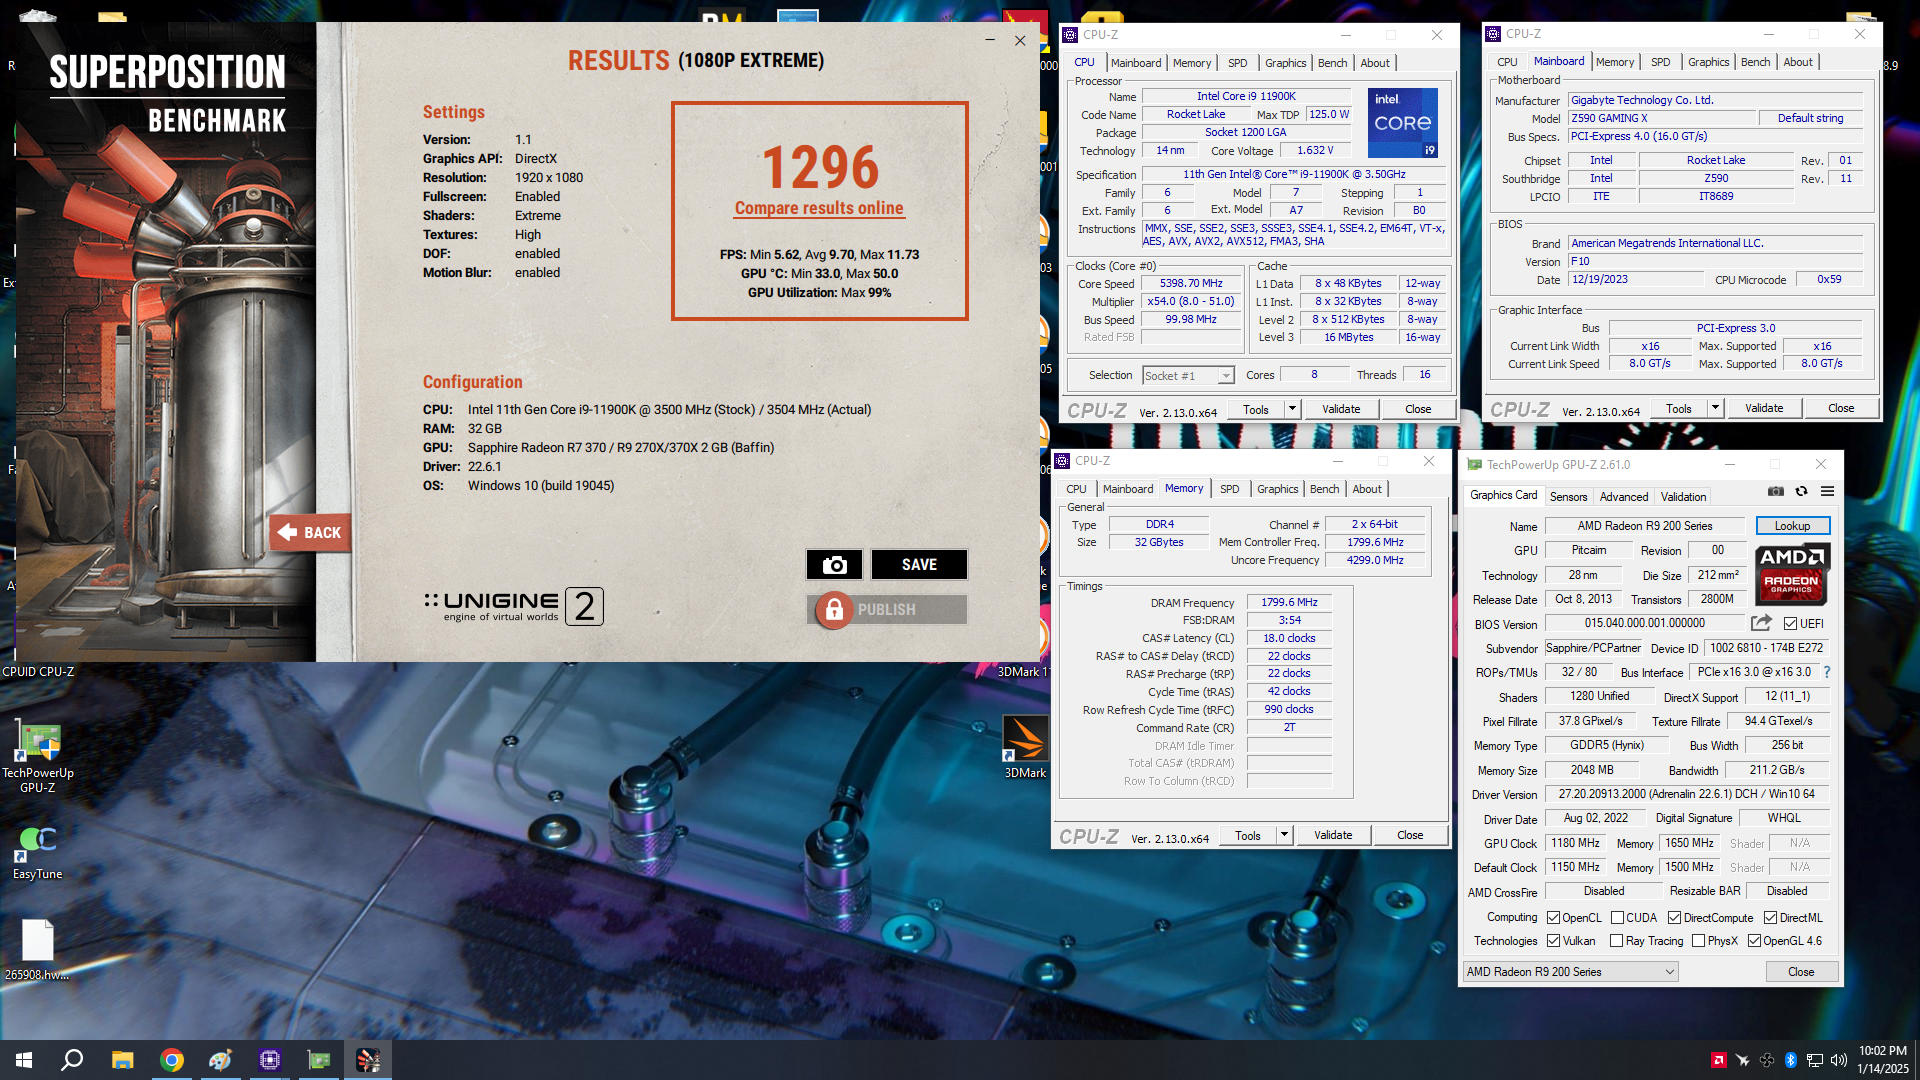Image resolution: width=1920 pixels, height=1080 pixels.
Task: Click the BIOS Version field in GPU-Z
Action: [x=1645, y=623]
